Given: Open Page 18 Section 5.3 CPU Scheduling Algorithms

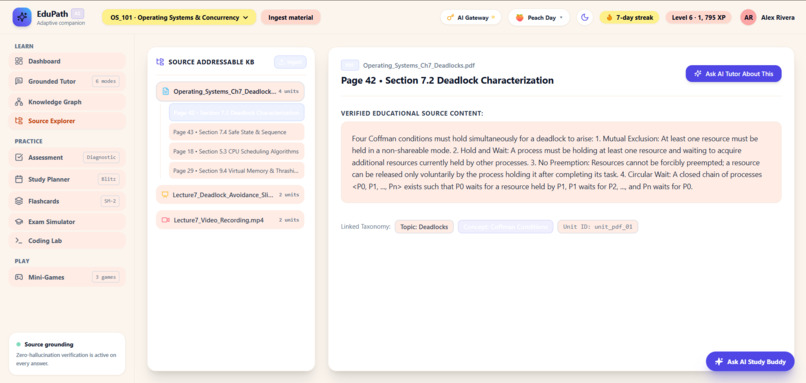Looking at the screenshot, I should point(236,152).
